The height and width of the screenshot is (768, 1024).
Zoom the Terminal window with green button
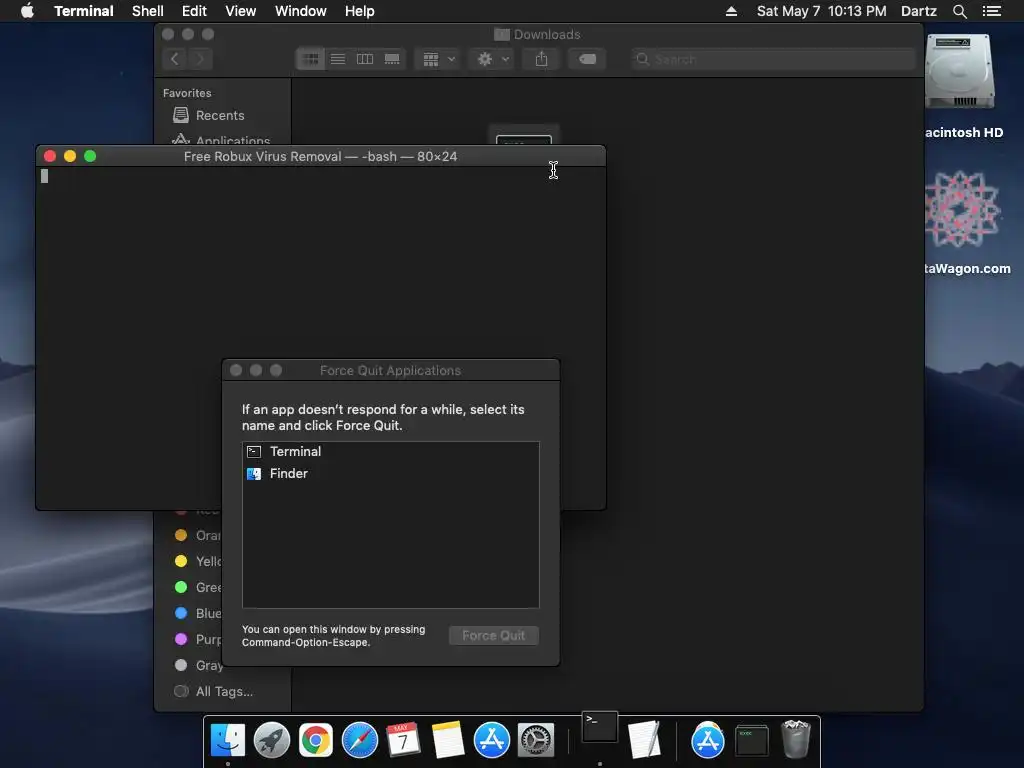click(90, 156)
